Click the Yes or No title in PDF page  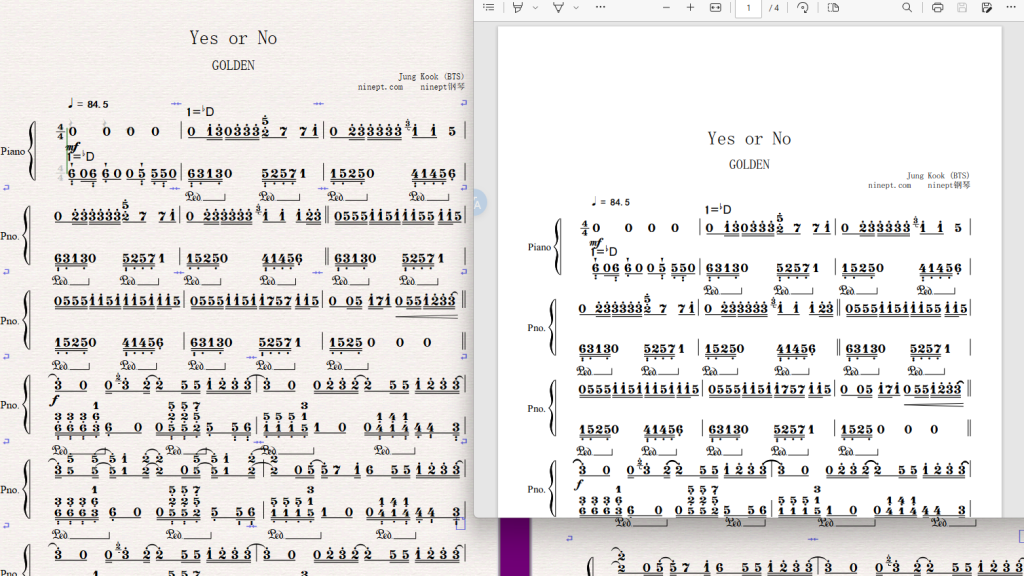(749, 138)
